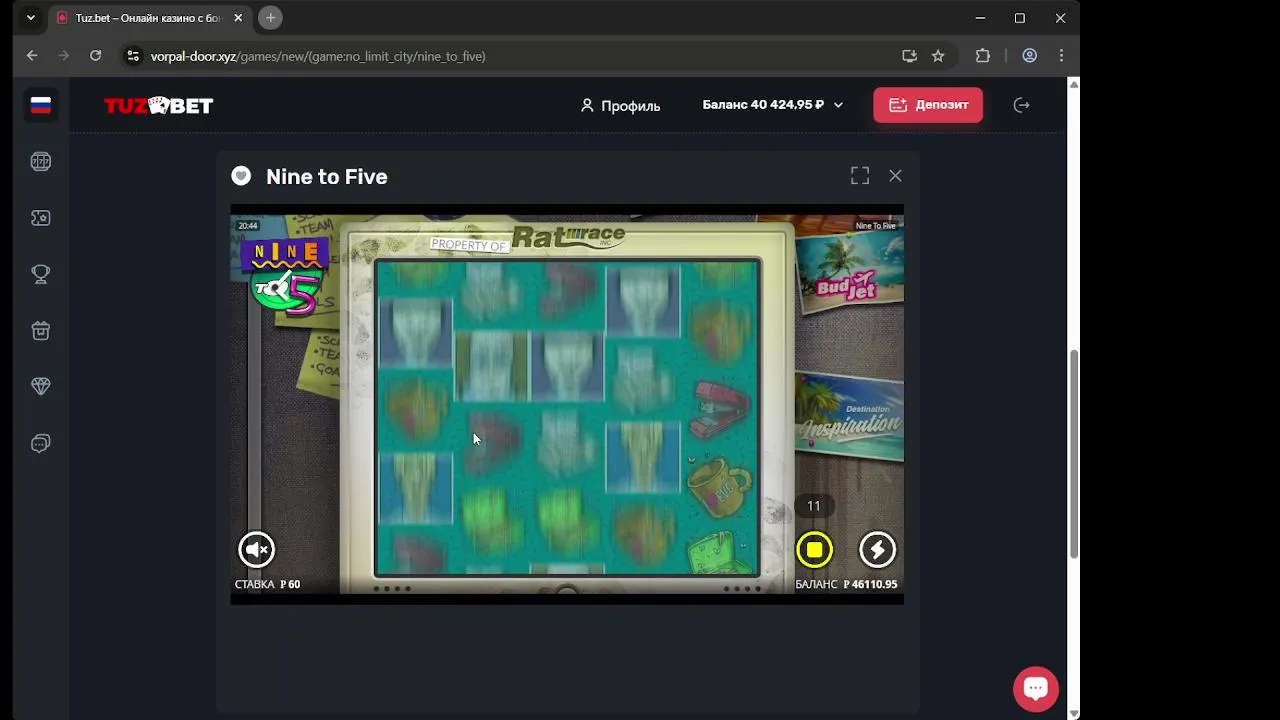Open the pink live chat bubble

(1036, 689)
